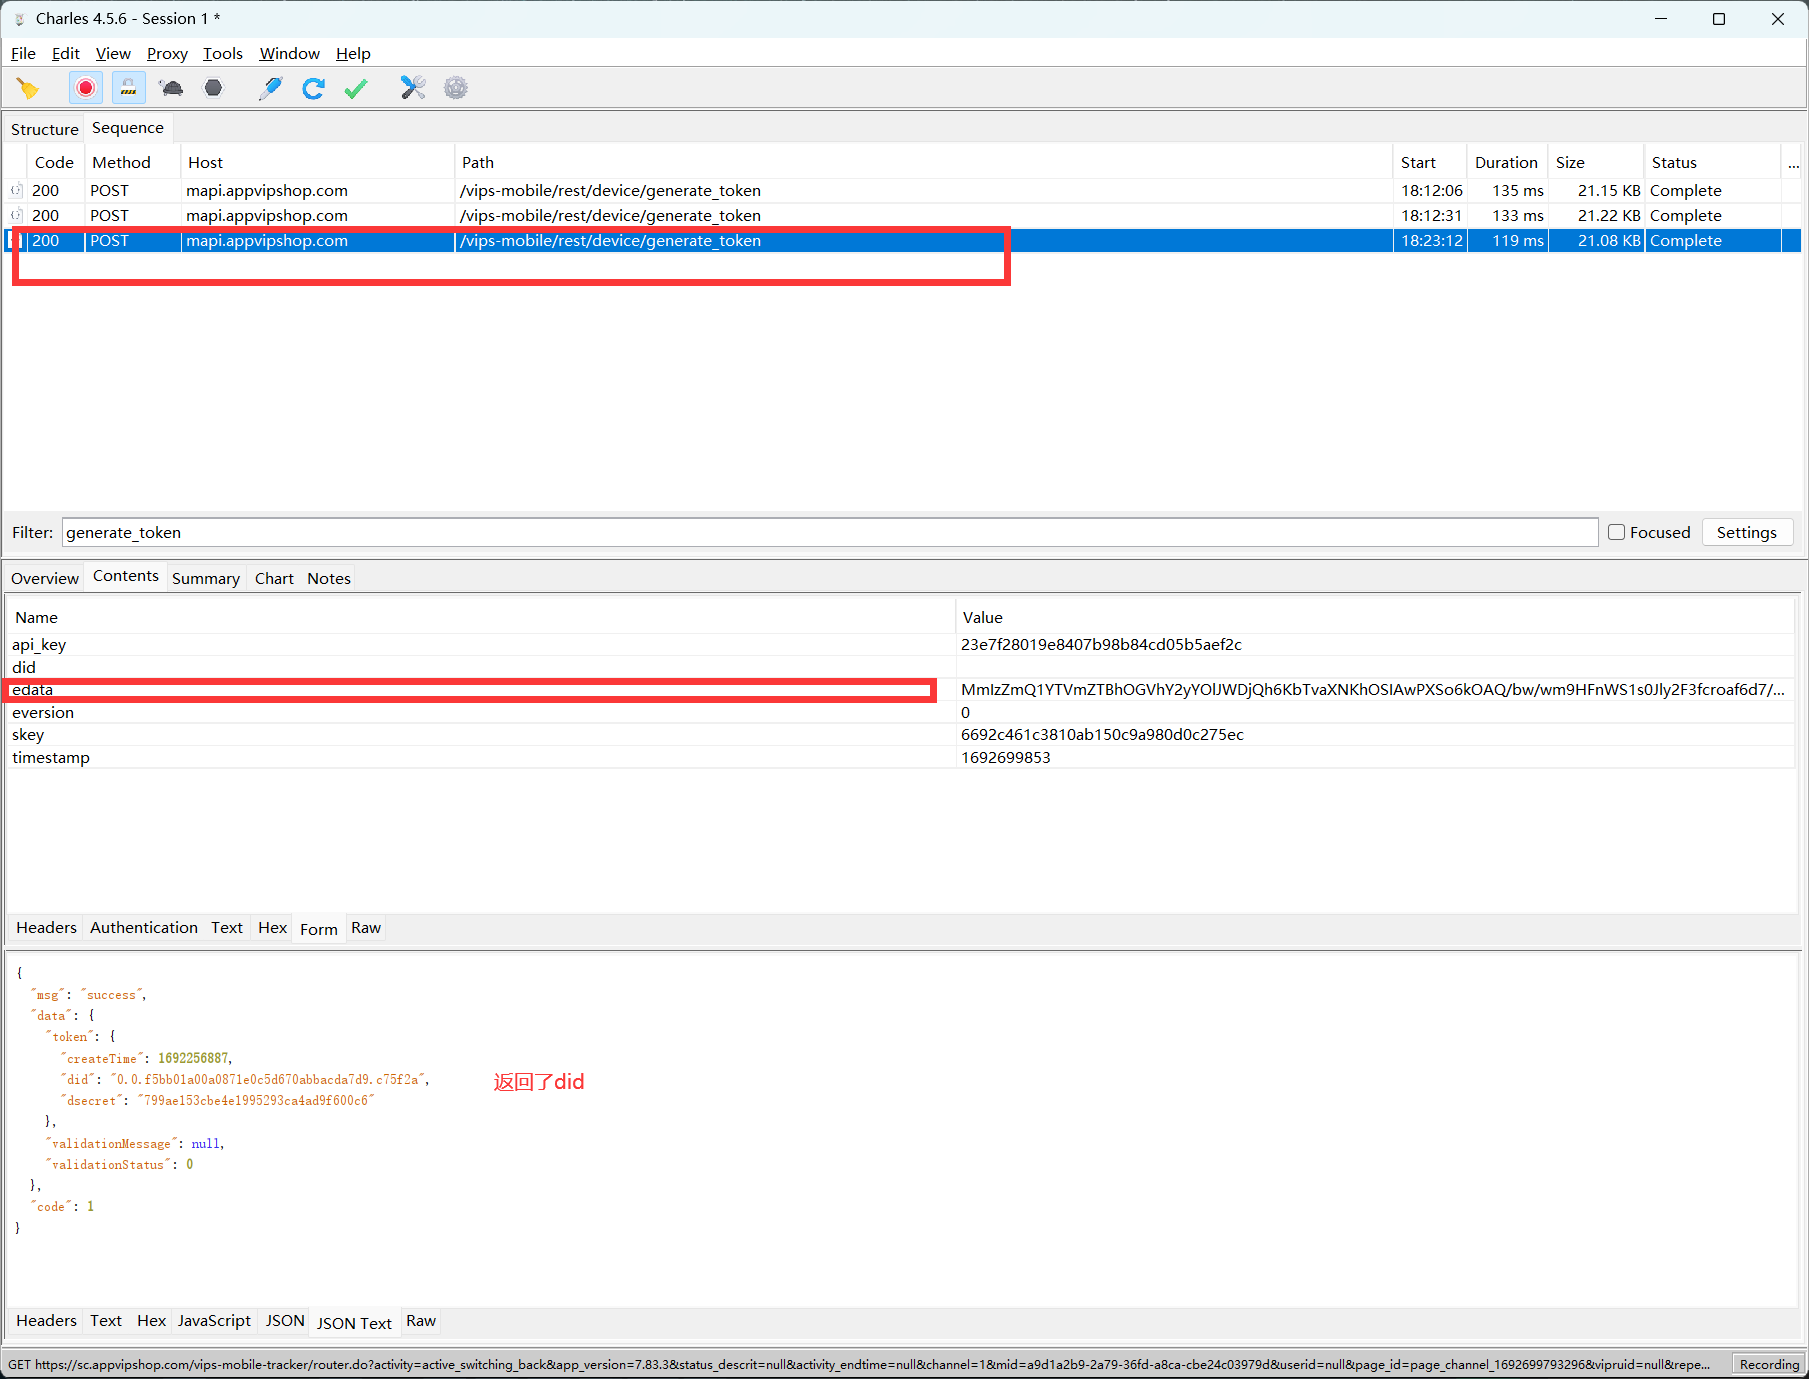Open the File menu
Viewport: 1809px width, 1379px height.
[x=23, y=53]
